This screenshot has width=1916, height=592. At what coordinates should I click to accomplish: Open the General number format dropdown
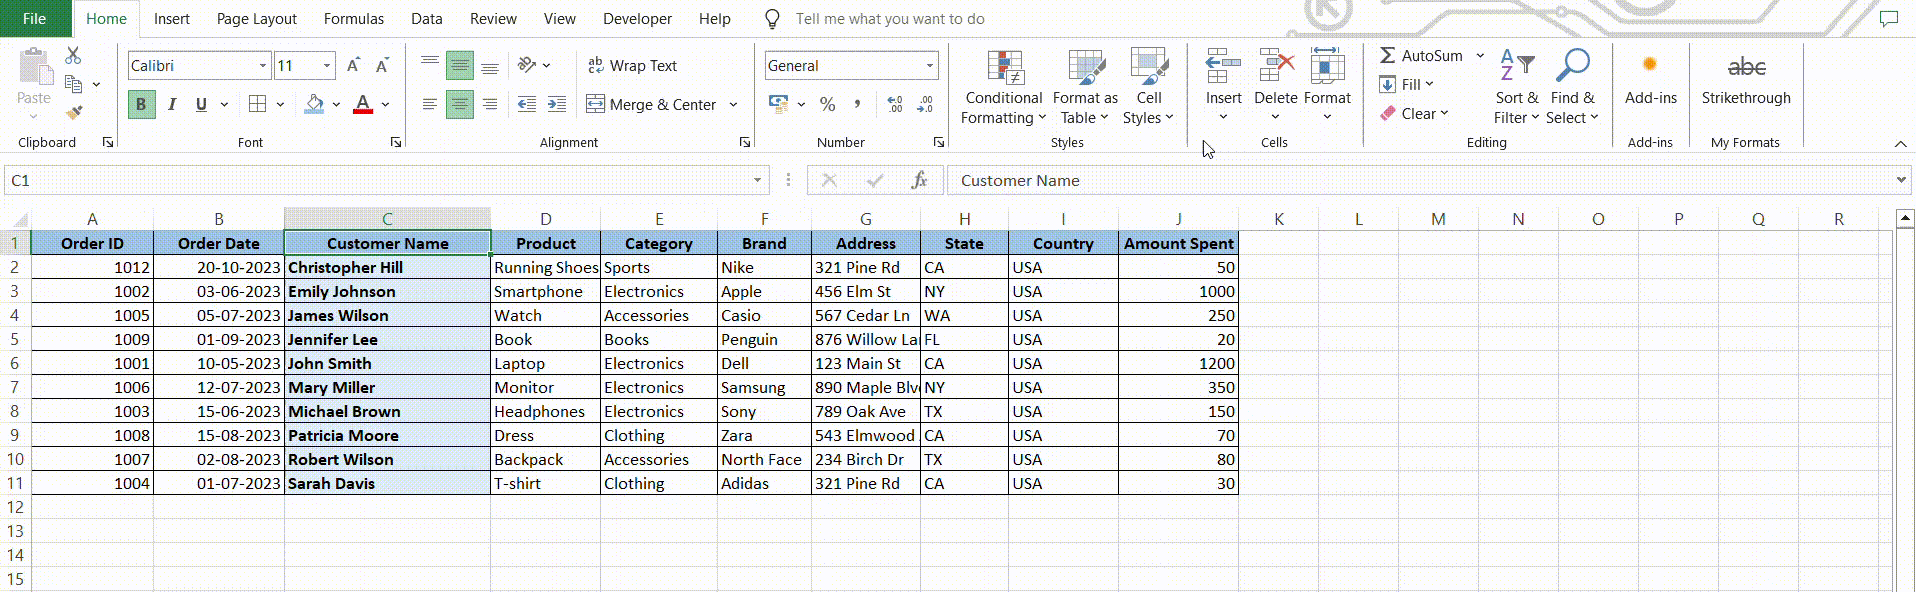930,66
